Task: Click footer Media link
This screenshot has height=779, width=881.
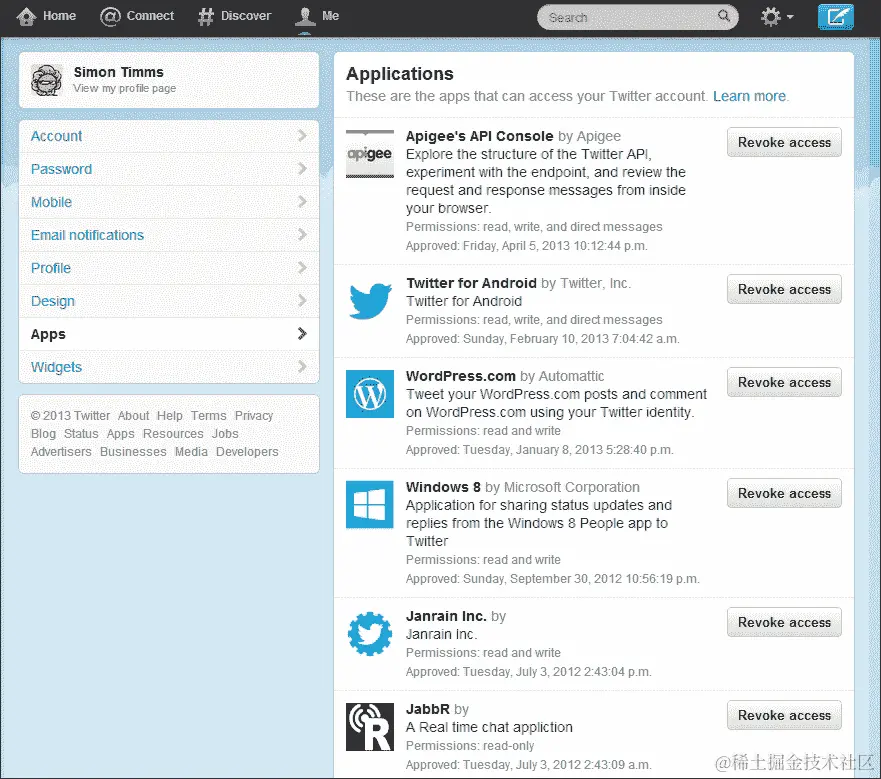Action: click(x=191, y=452)
